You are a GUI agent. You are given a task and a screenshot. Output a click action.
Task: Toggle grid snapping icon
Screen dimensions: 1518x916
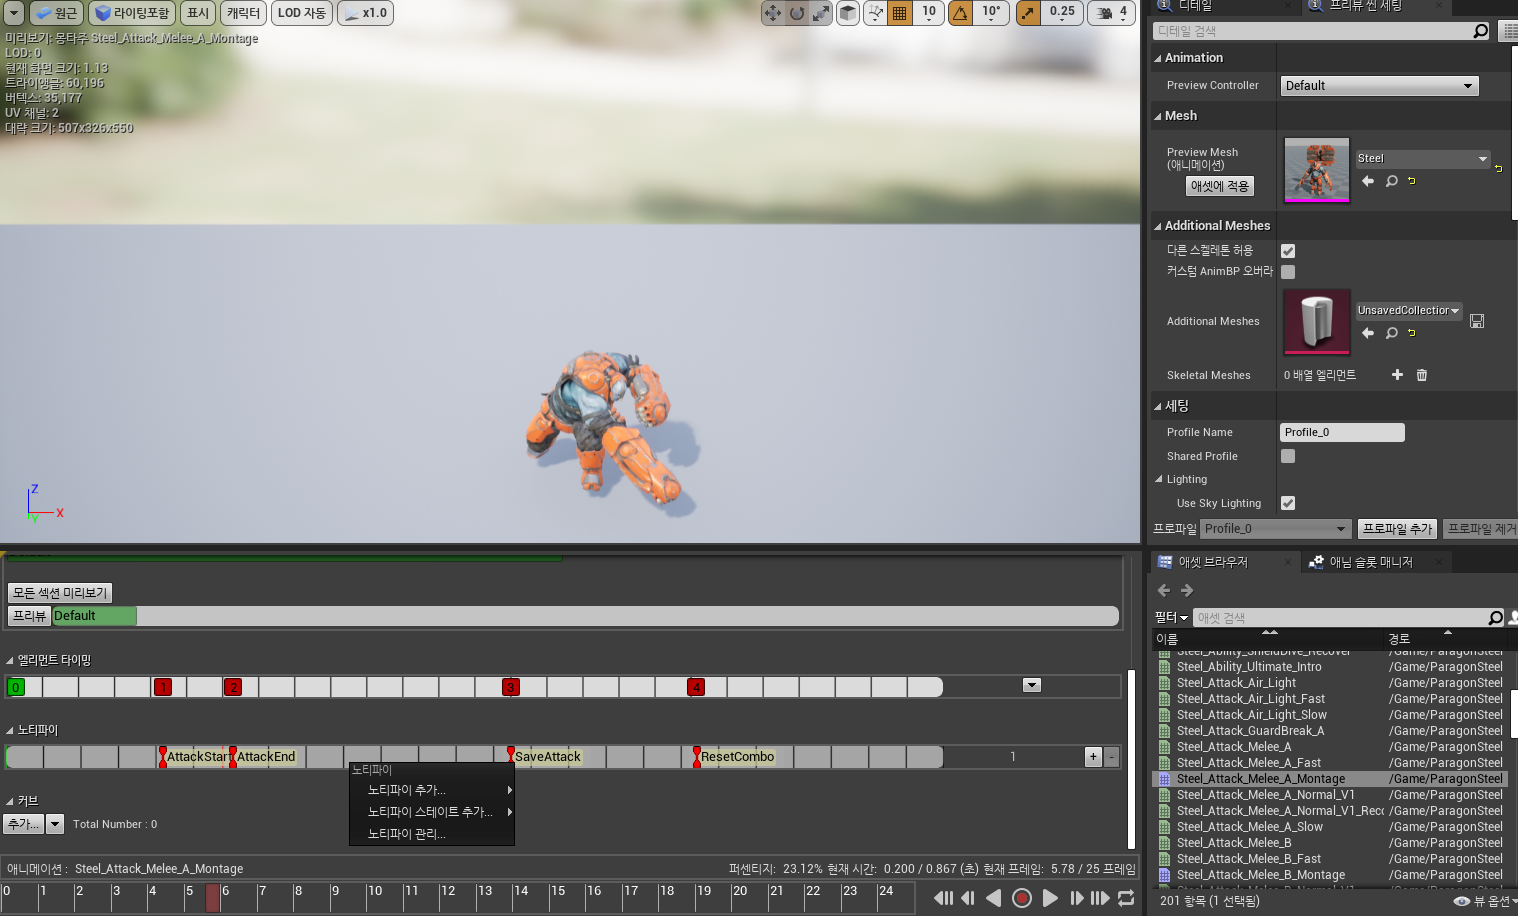point(900,13)
